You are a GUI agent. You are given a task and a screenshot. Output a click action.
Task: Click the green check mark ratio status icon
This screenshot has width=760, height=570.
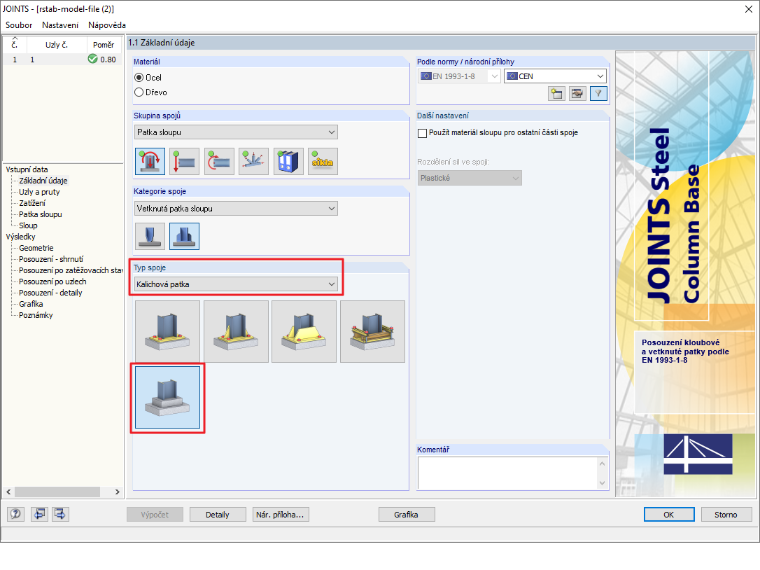93,59
